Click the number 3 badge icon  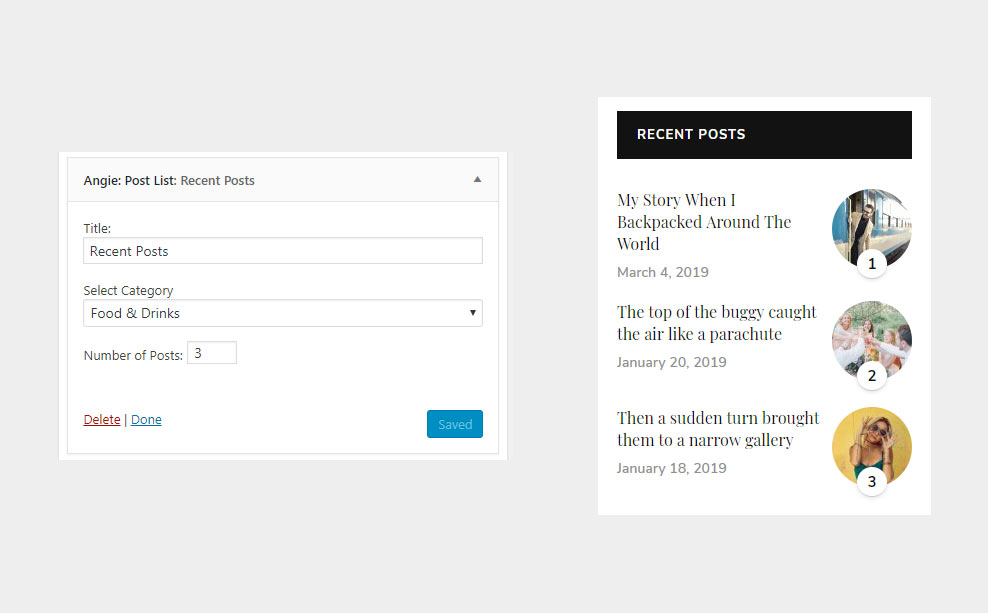(872, 482)
